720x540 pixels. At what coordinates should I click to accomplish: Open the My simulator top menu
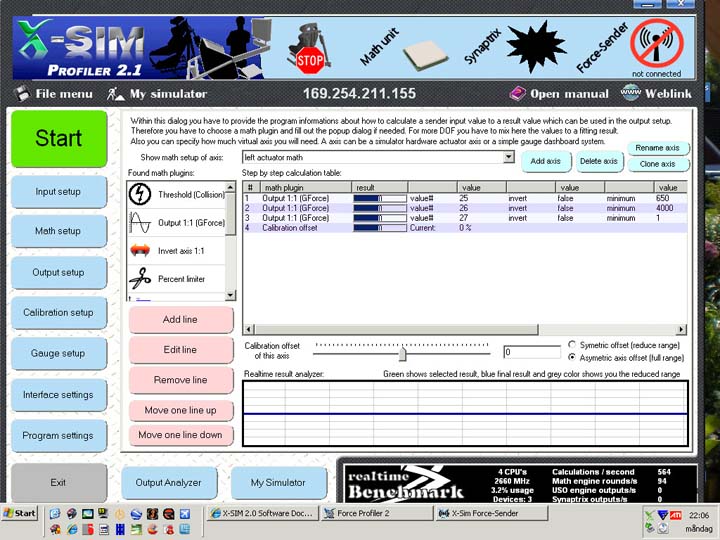[157, 94]
